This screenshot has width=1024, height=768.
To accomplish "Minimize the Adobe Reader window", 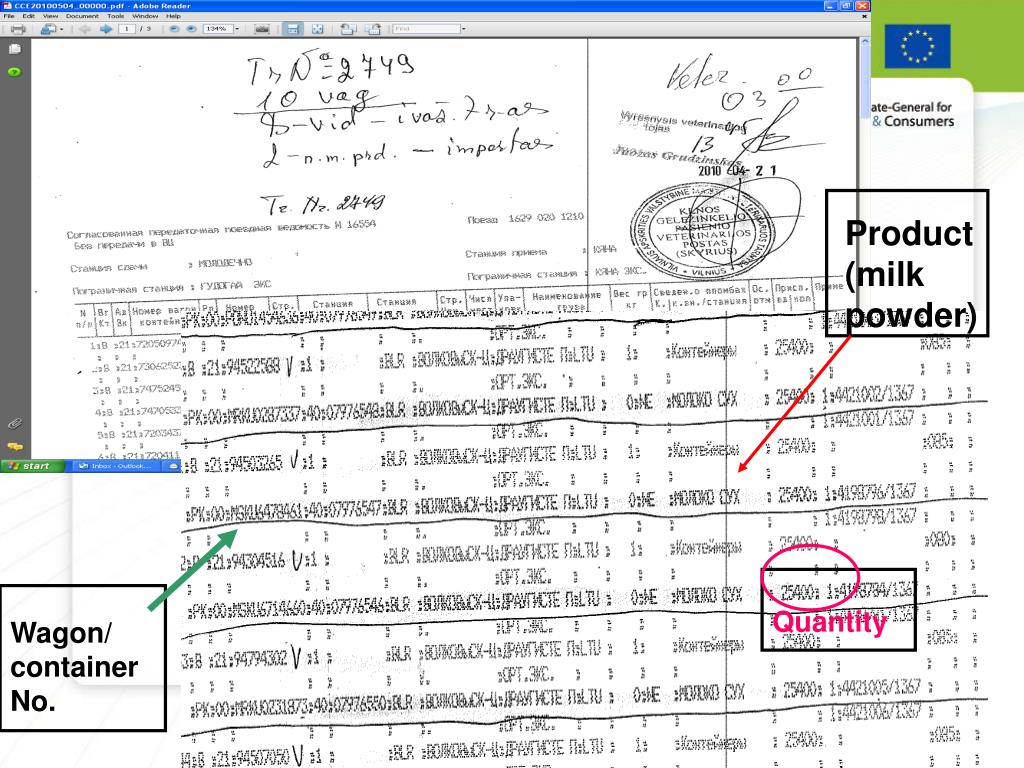I will pyautogui.click(x=831, y=5).
